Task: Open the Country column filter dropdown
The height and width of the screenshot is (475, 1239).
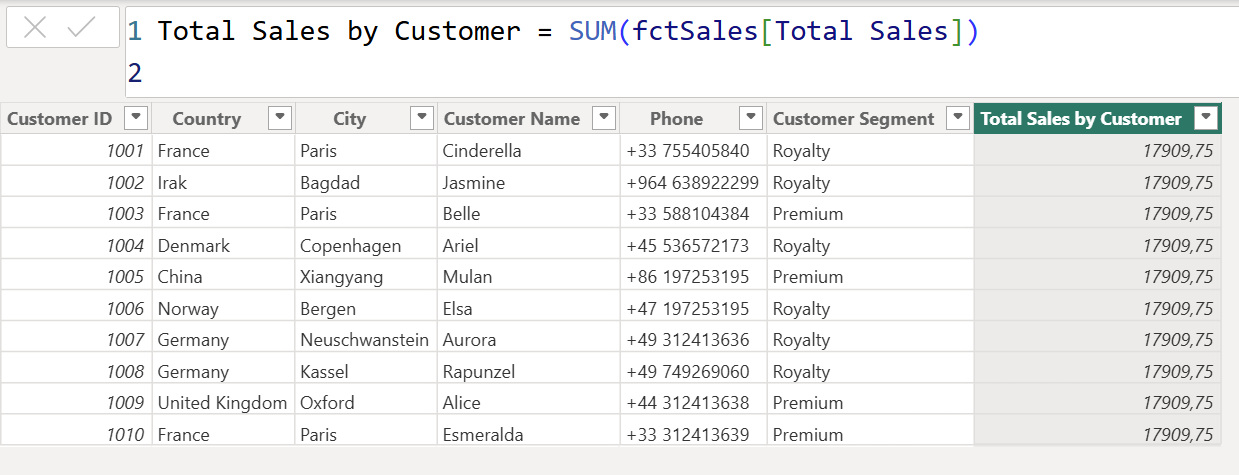Action: point(280,118)
